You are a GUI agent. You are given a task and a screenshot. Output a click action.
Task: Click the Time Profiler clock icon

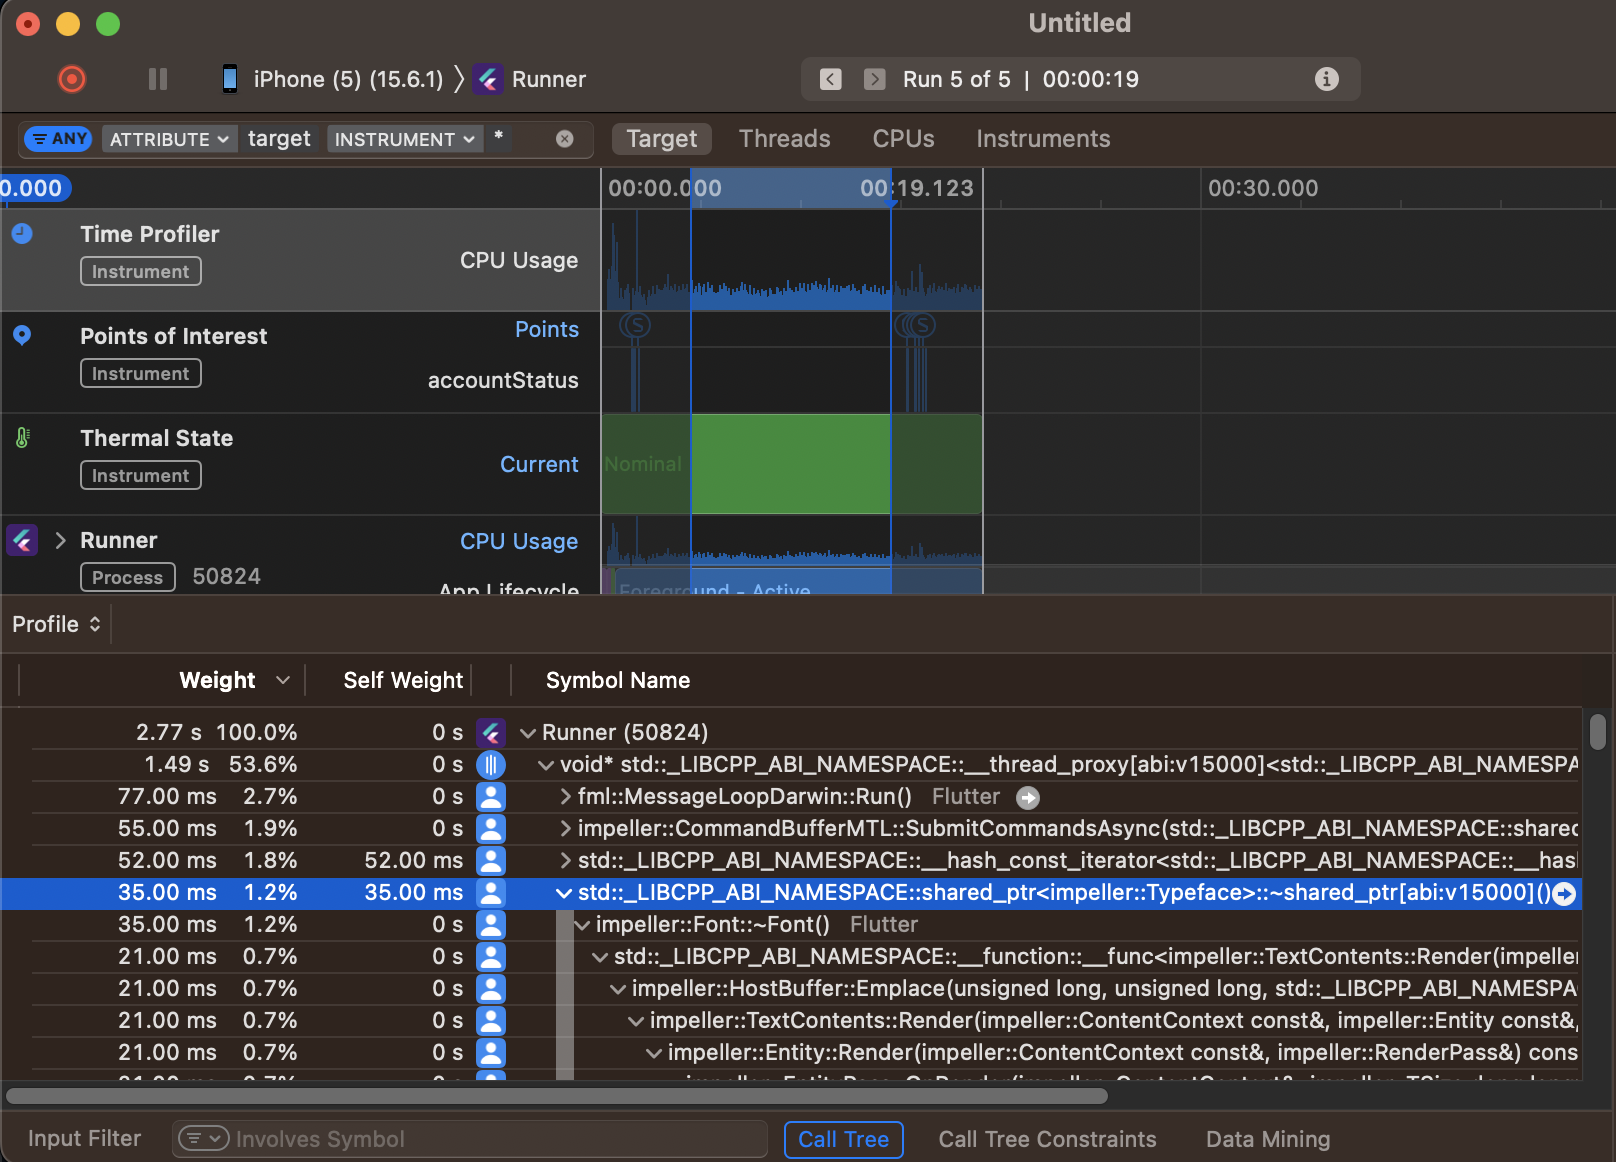click(22, 234)
